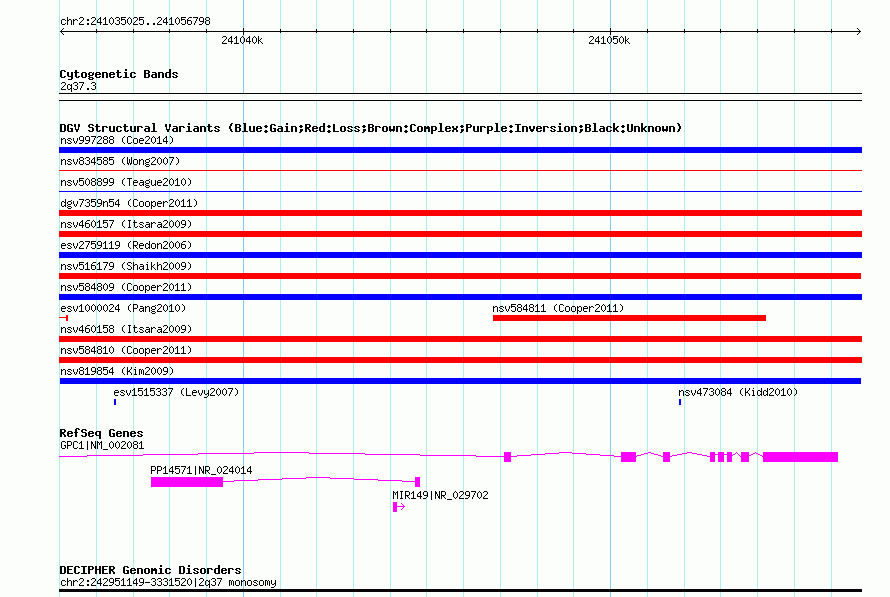Click the ruler's right end arrow
This screenshot has width=890, height=597.
coord(859,31)
